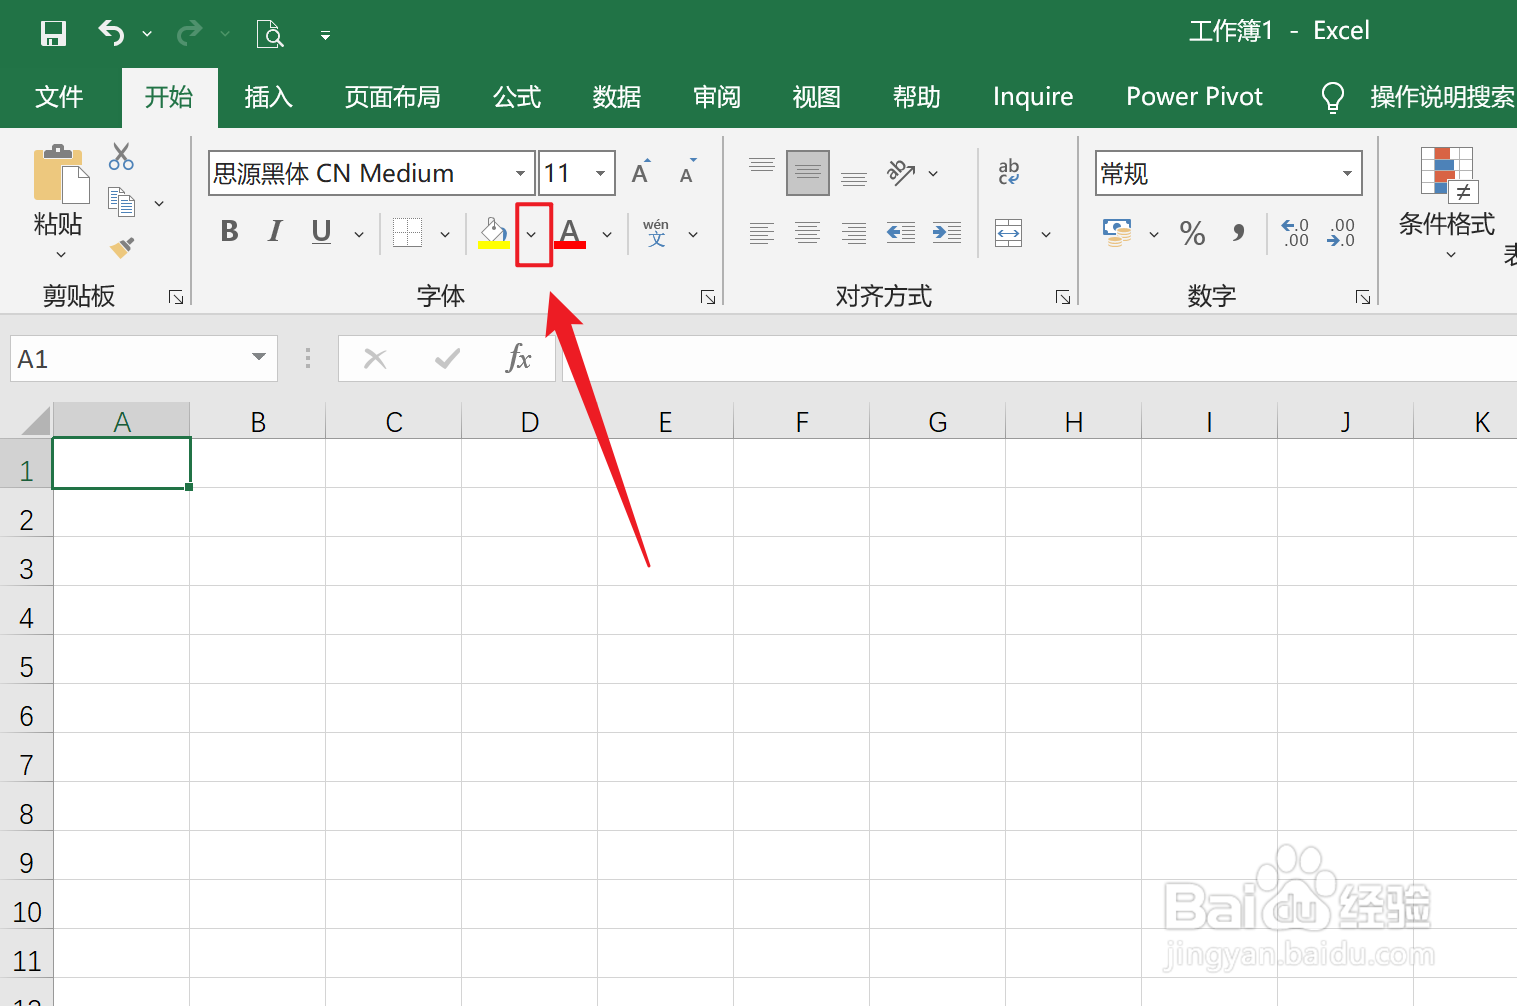
Task: Apply red font color swatch
Action: tap(569, 232)
